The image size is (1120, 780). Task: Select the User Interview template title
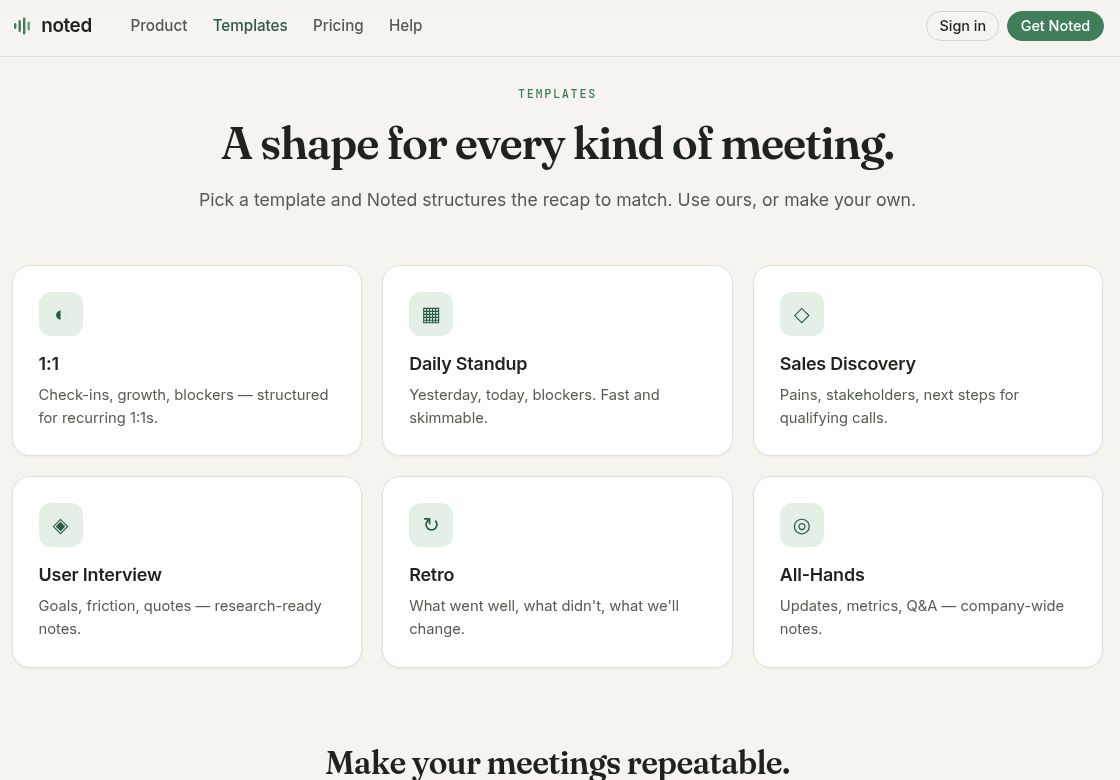[x=100, y=574]
